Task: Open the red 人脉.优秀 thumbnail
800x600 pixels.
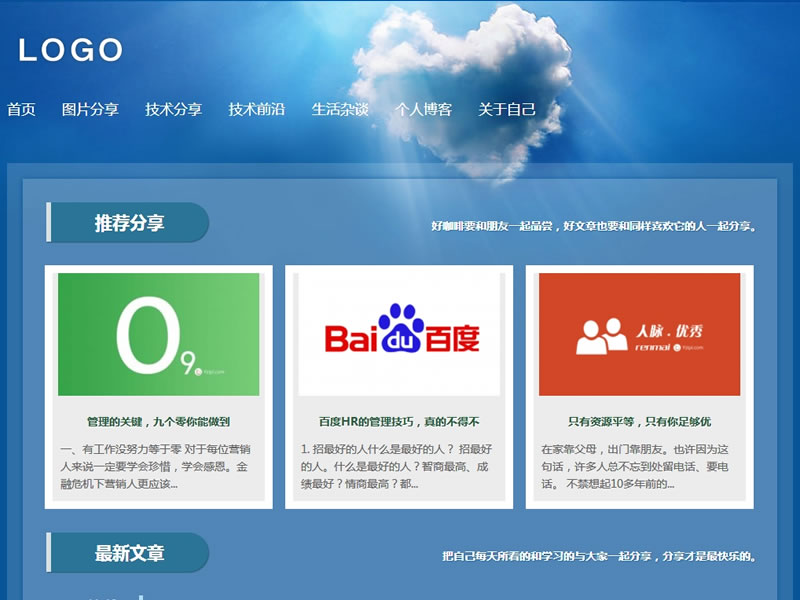Action: (639, 334)
